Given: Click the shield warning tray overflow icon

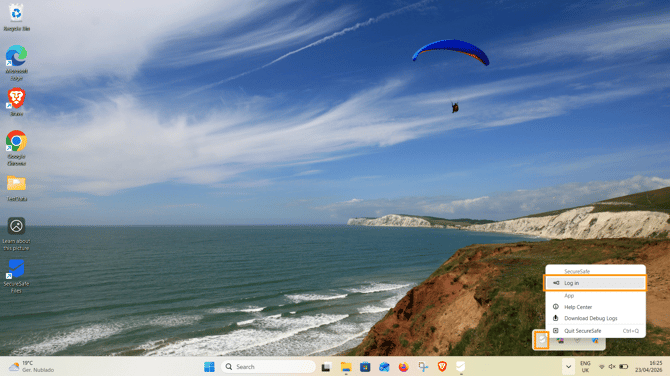Looking at the screenshot, I should tap(595, 341).
